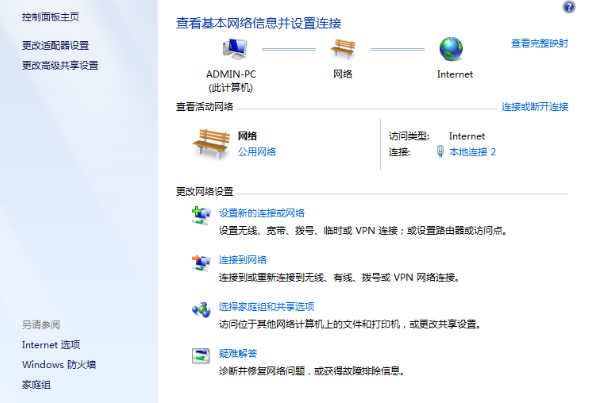Screen dimensions: 608x403
Task: Click the bench network icon in map
Action: [344, 50]
